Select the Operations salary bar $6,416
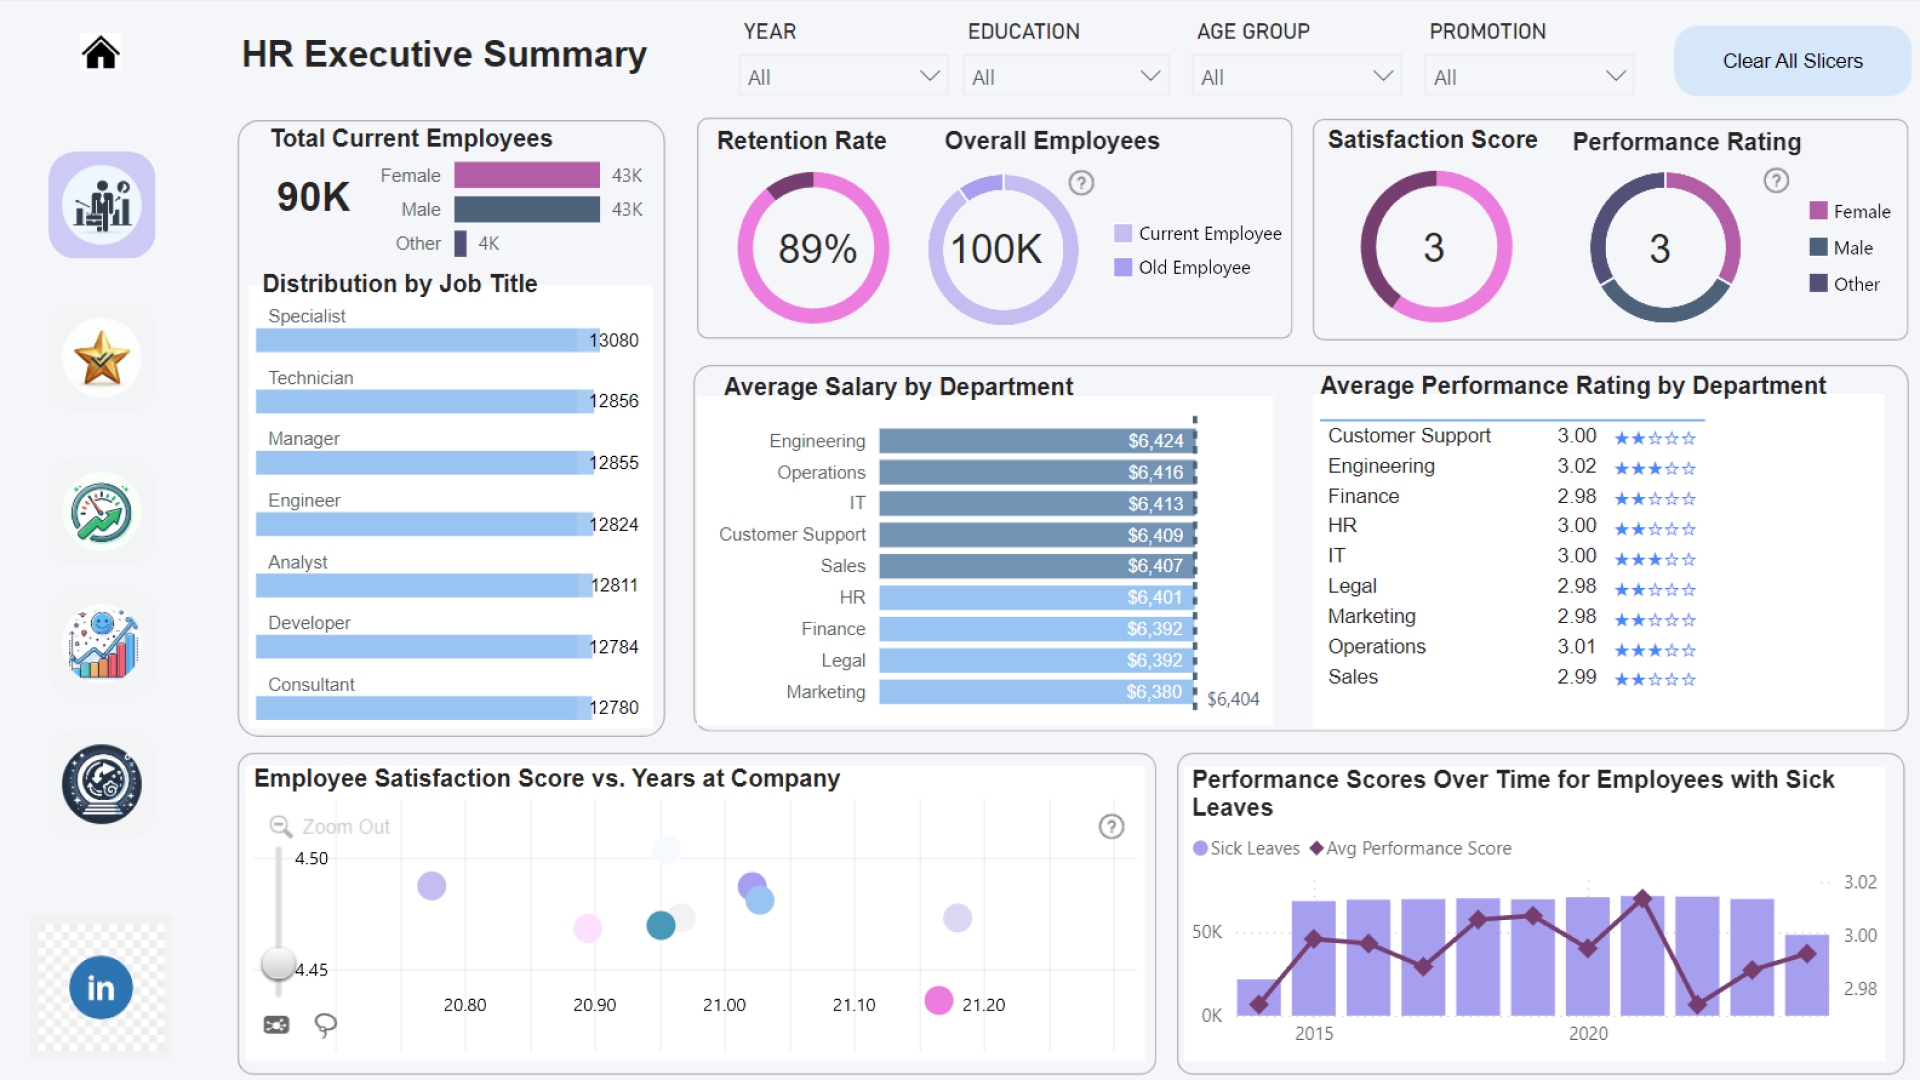 [1038, 472]
